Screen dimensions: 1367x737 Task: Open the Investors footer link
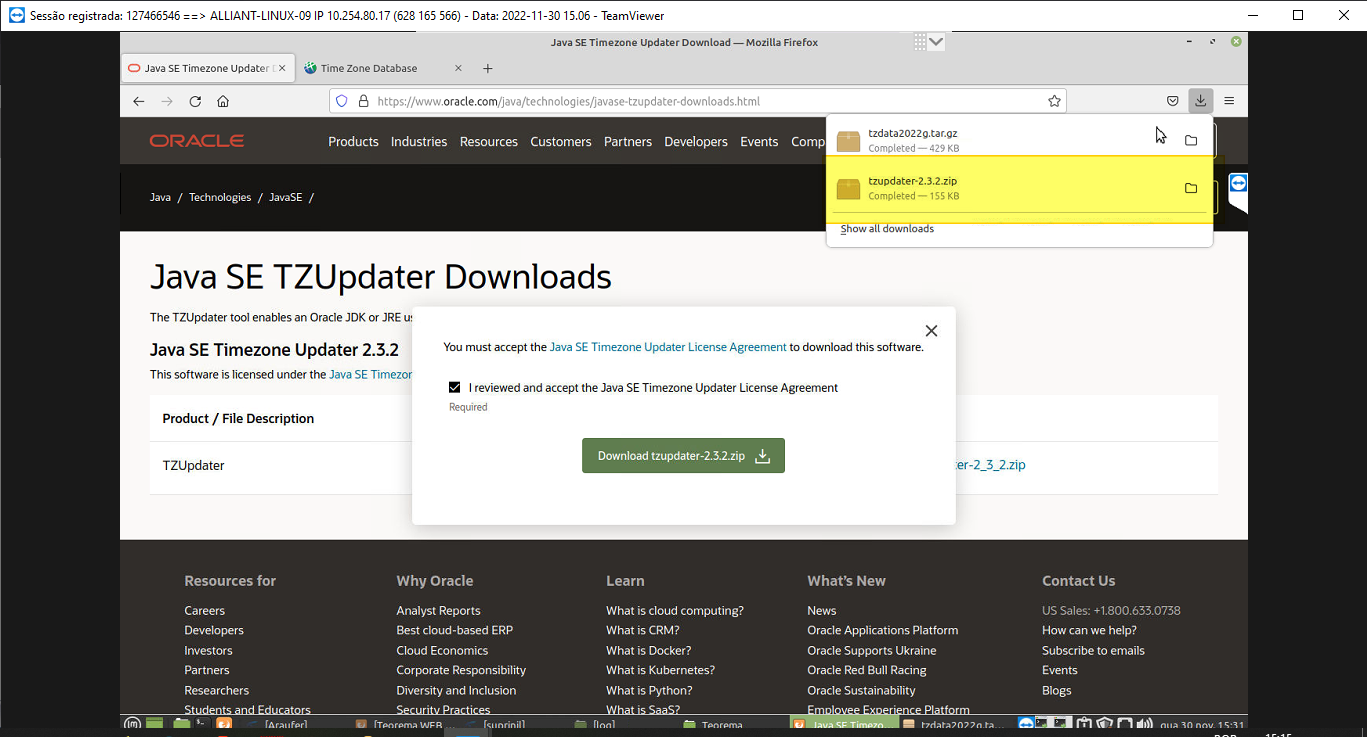208,650
